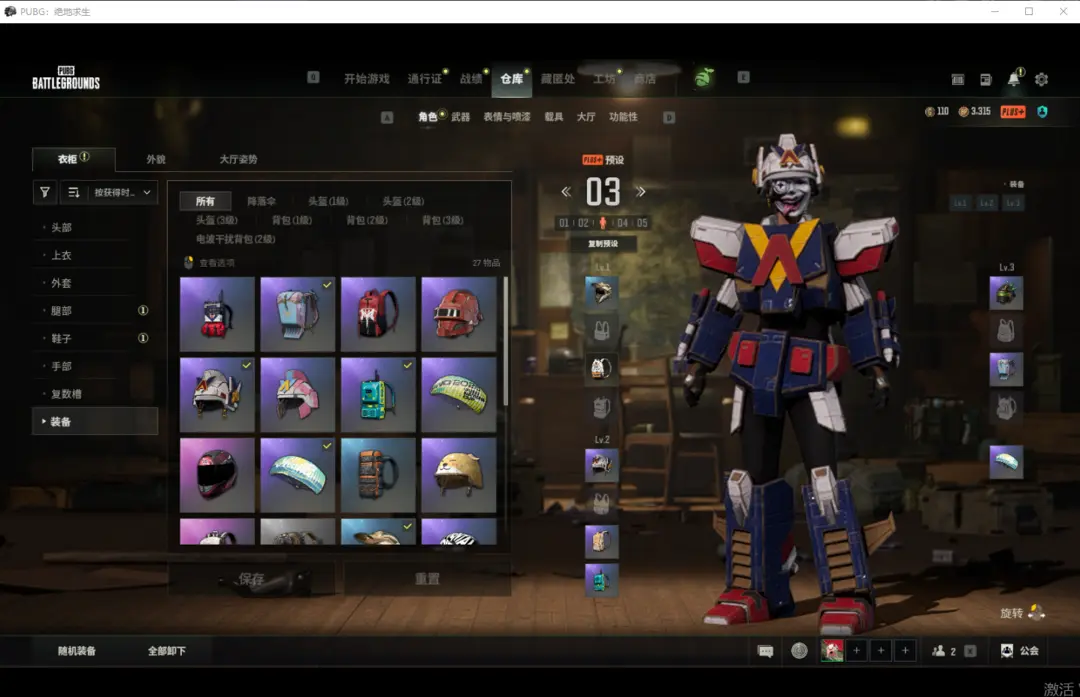Click the blue shield icon near currency
Screen dimensions: 1080x697
click(1042, 112)
